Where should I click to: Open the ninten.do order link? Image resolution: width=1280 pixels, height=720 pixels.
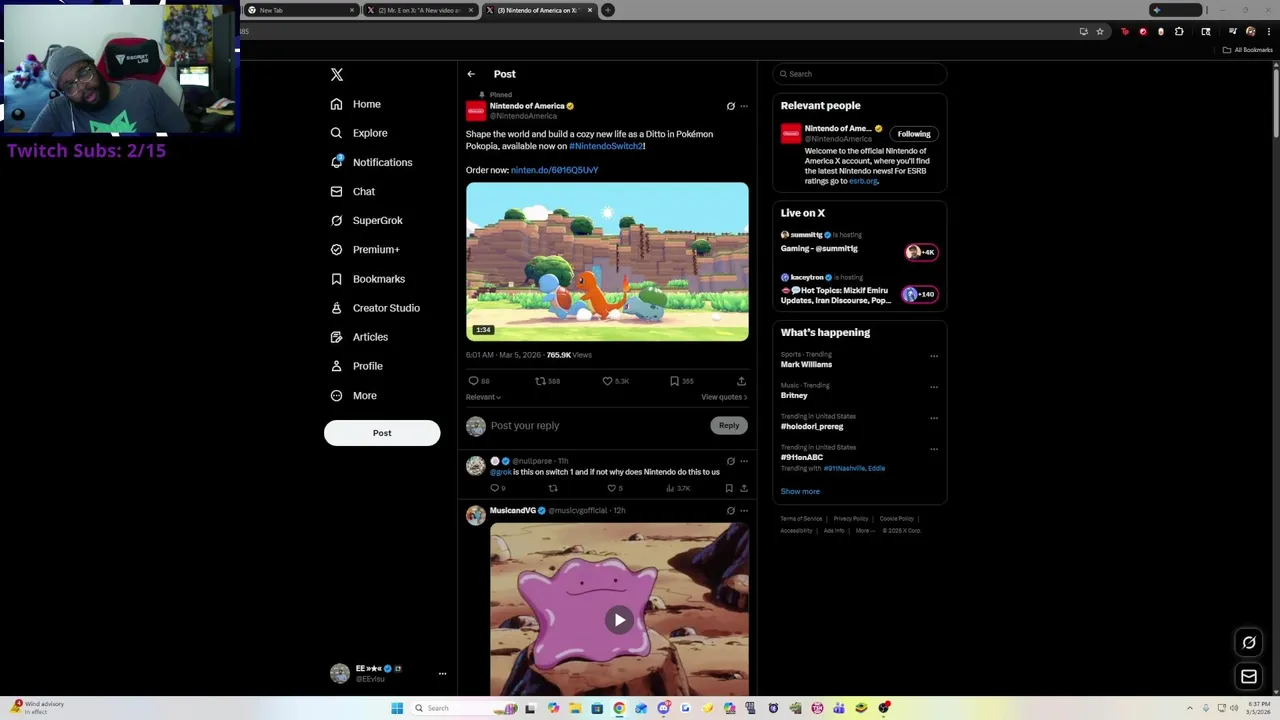pos(554,170)
